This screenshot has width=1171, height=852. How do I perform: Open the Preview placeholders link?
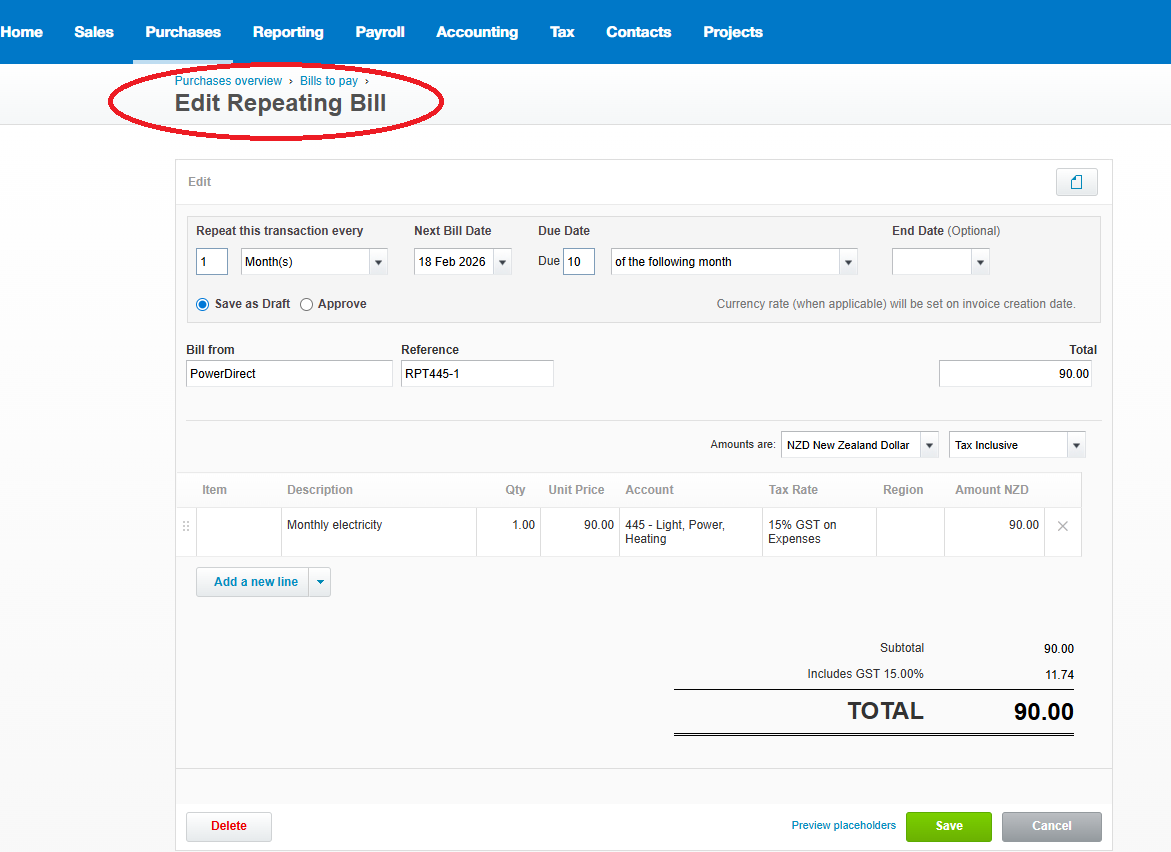coord(843,826)
